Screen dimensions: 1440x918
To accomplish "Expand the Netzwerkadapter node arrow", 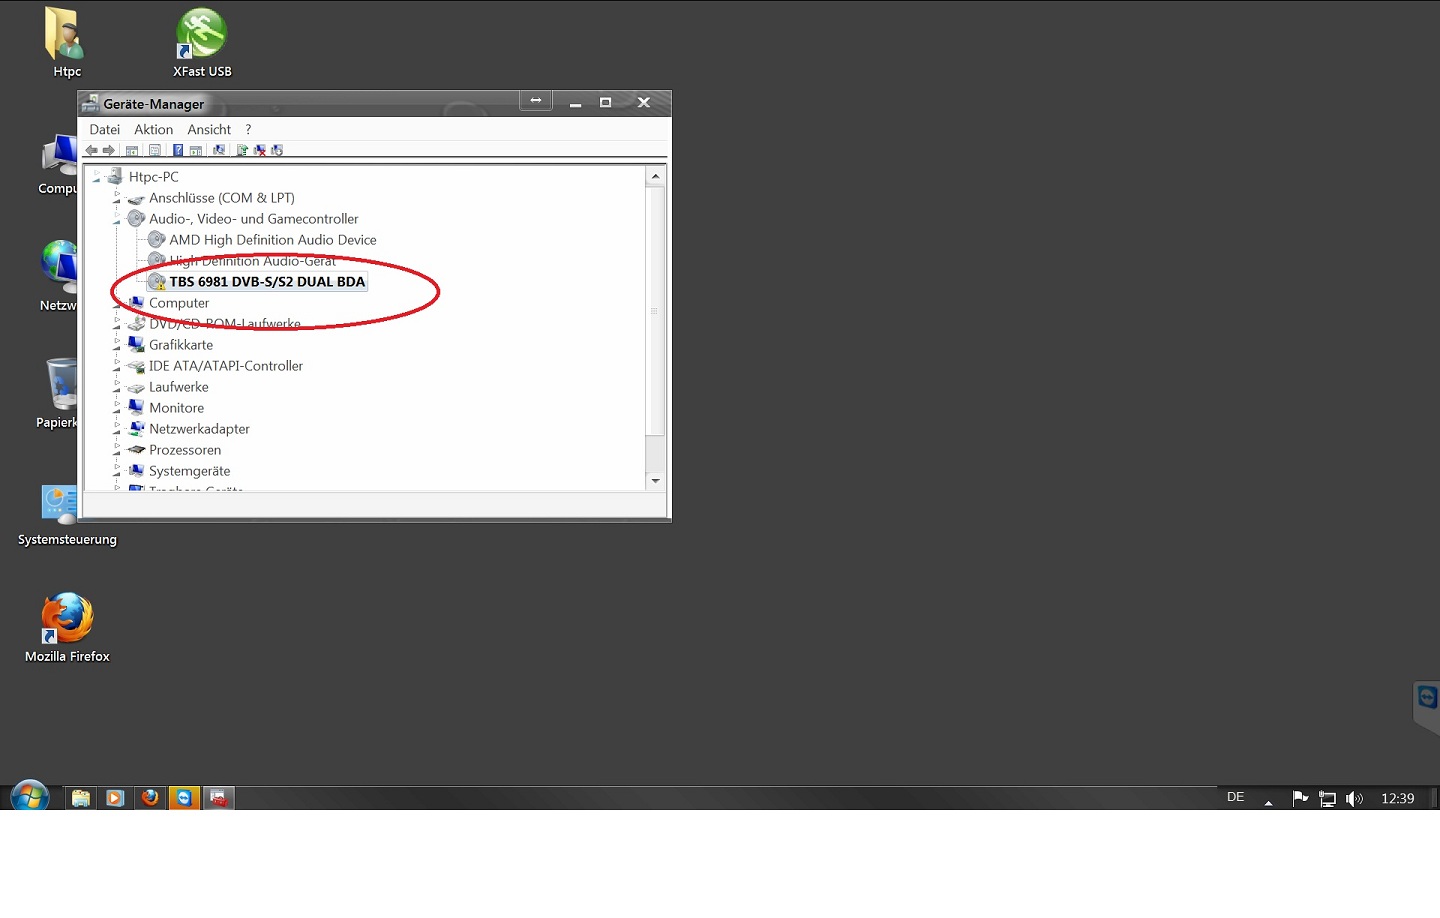I will [x=117, y=428].
